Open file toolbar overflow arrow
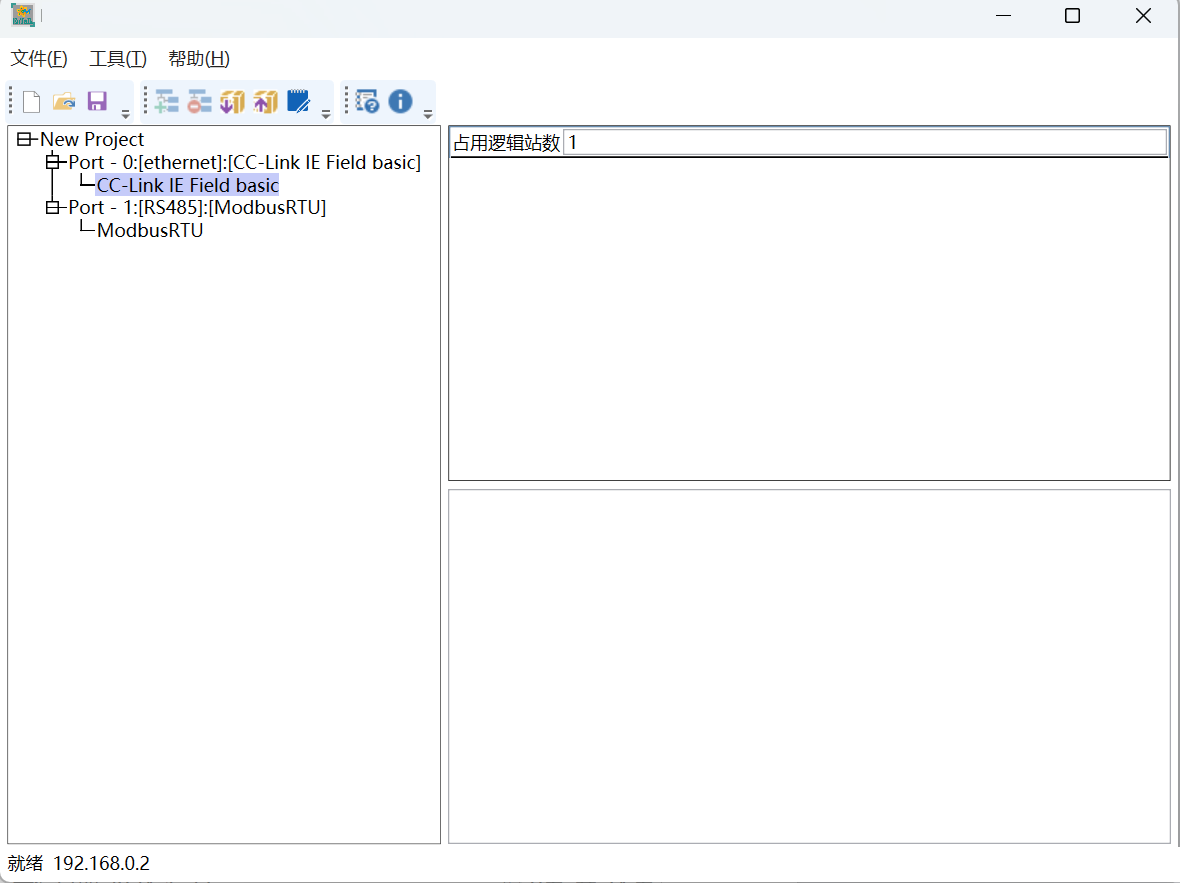The image size is (1180, 883). pos(126,114)
